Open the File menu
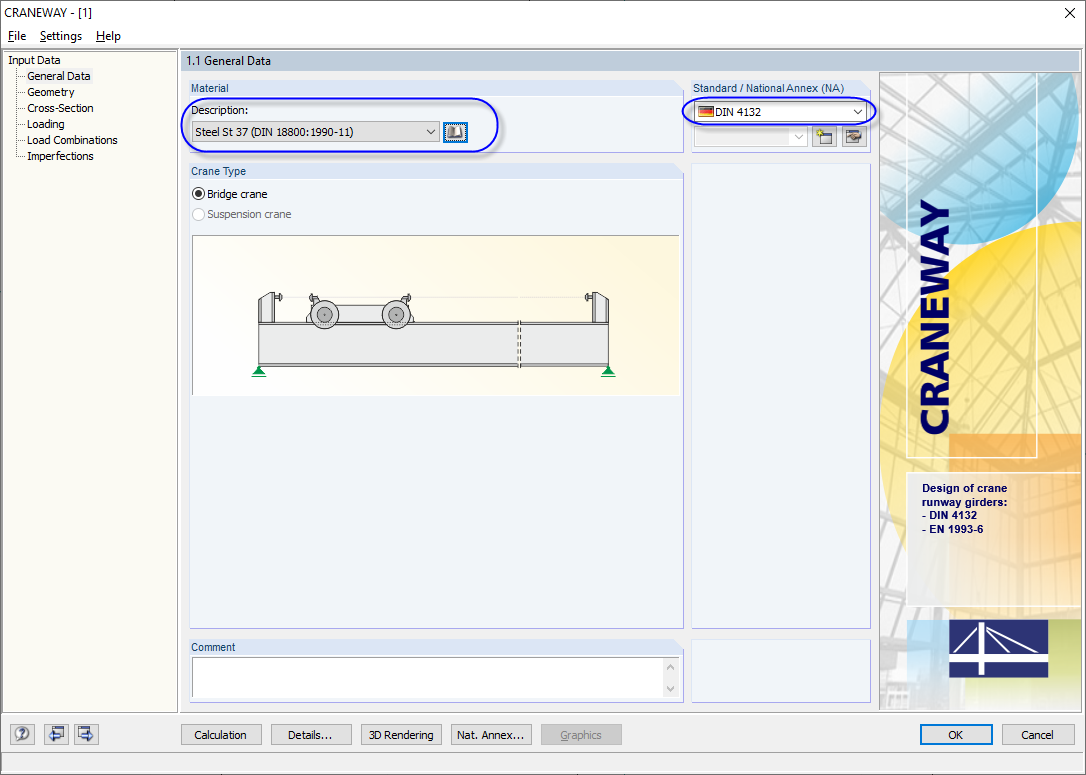Screen dimensions: 1086x775 coord(17,36)
